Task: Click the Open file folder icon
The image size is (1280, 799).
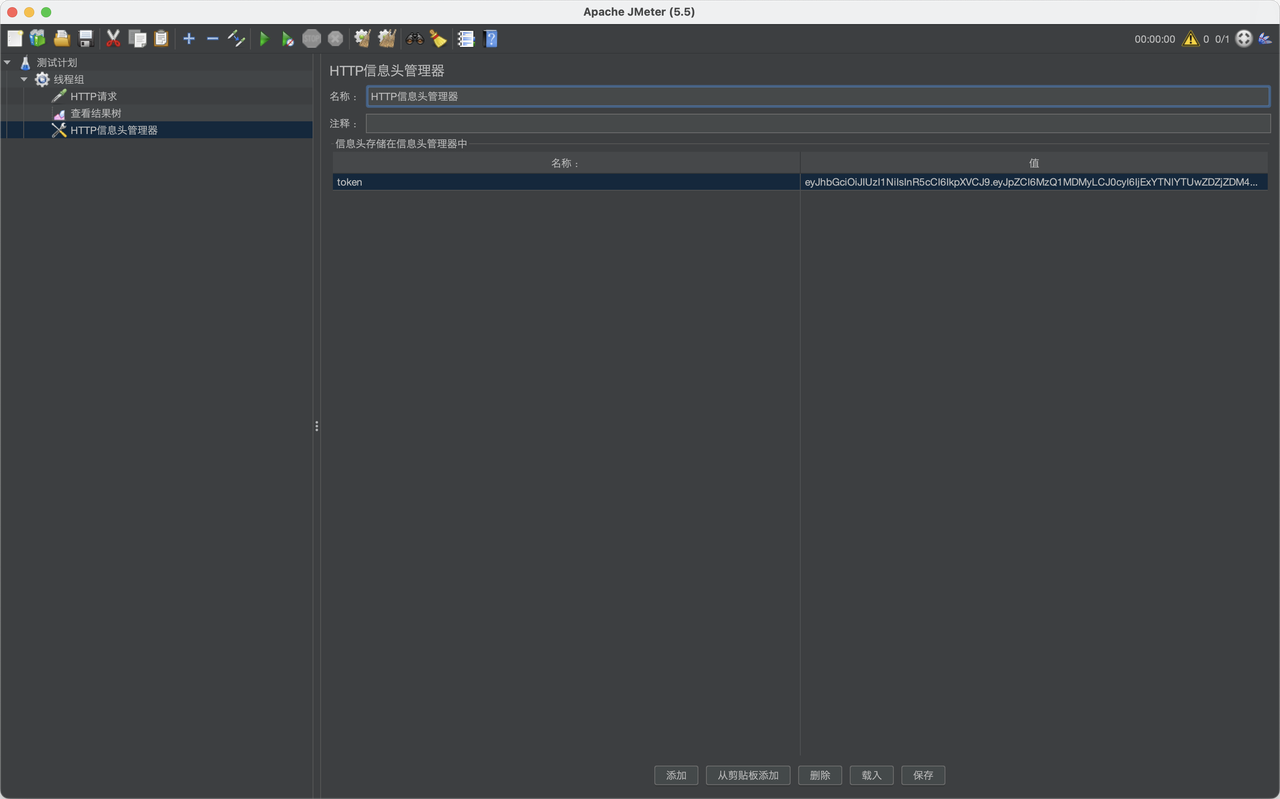Action: (62, 38)
